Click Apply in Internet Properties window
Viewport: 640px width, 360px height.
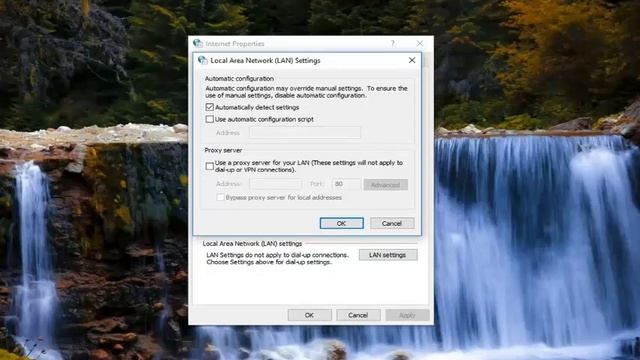pyautogui.click(x=407, y=315)
